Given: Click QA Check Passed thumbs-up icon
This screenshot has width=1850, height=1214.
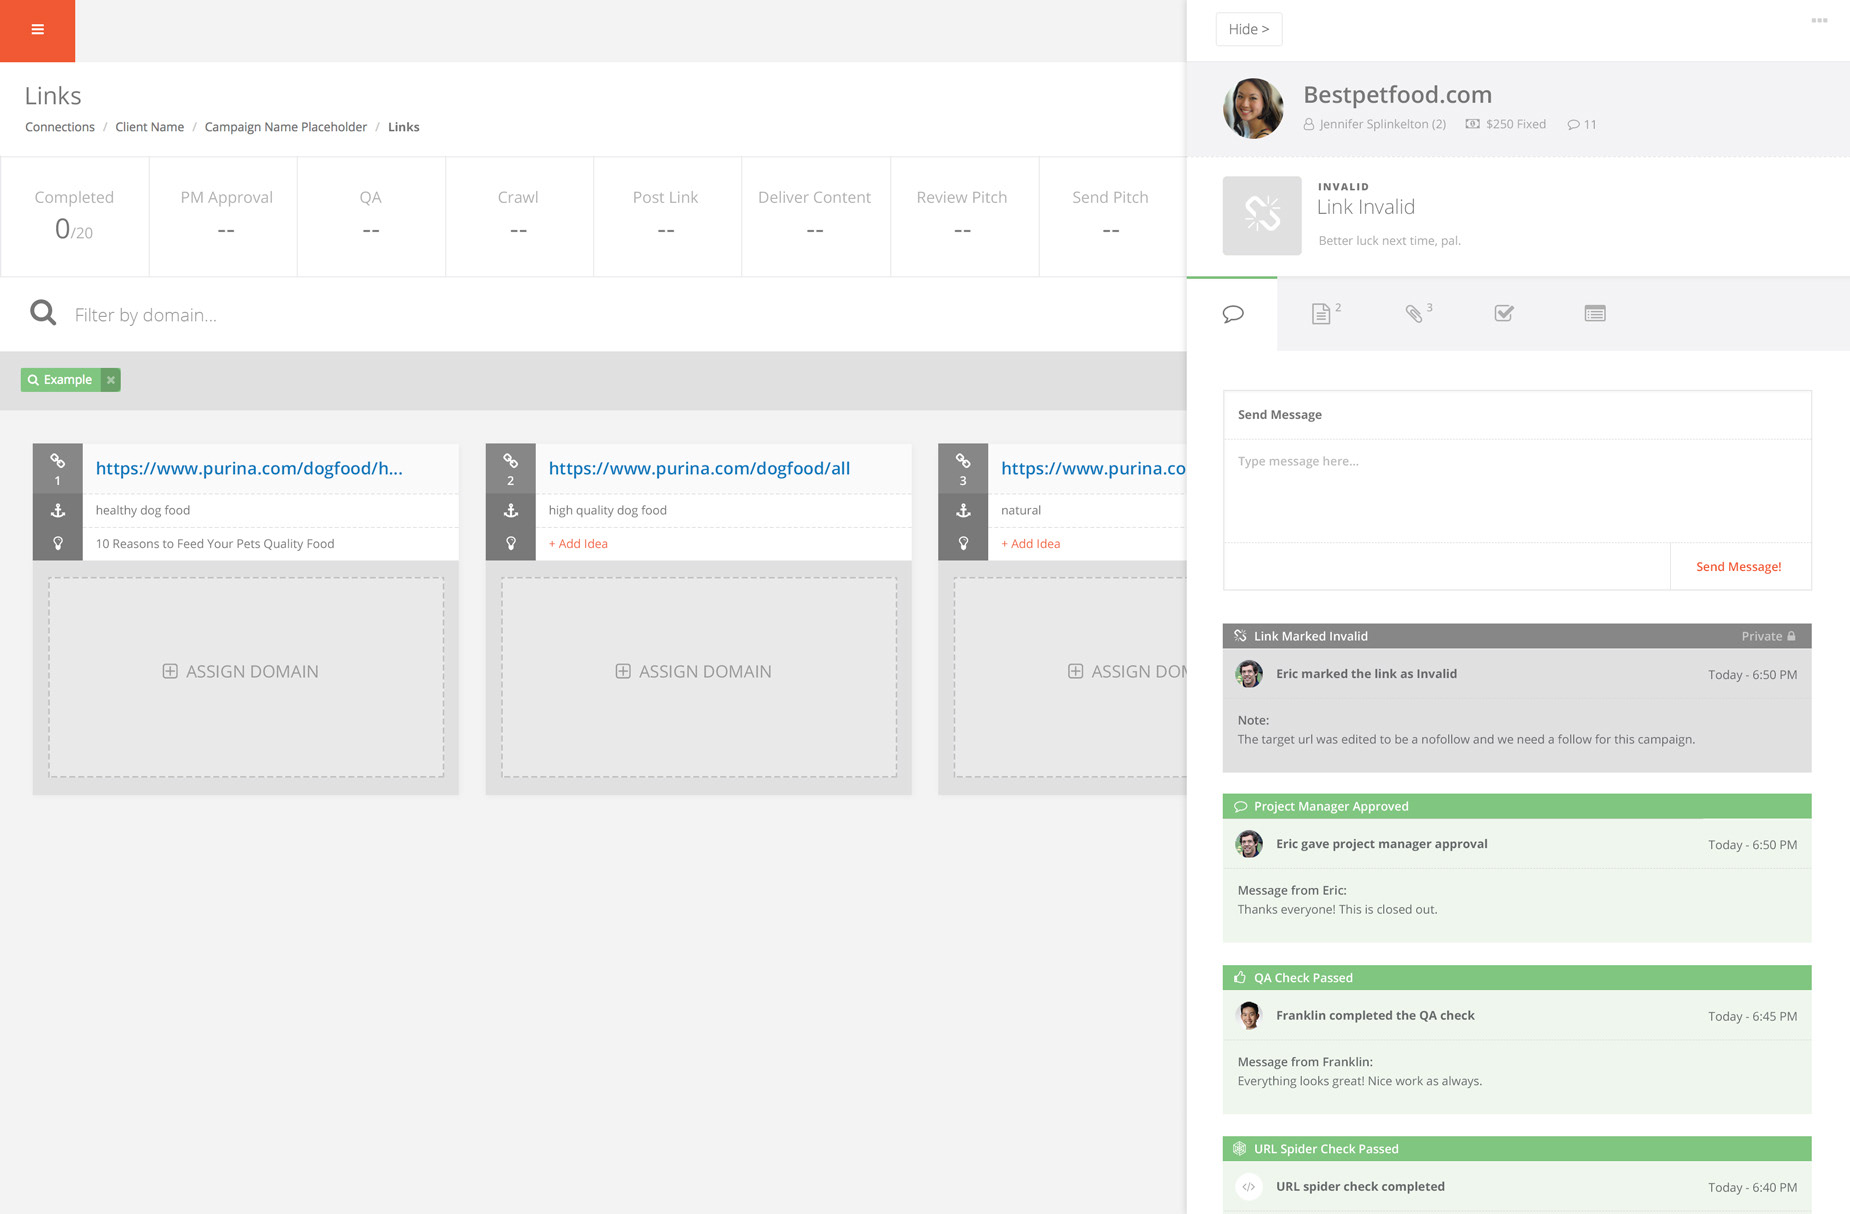Looking at the screenshot, I should point(1240,977).
